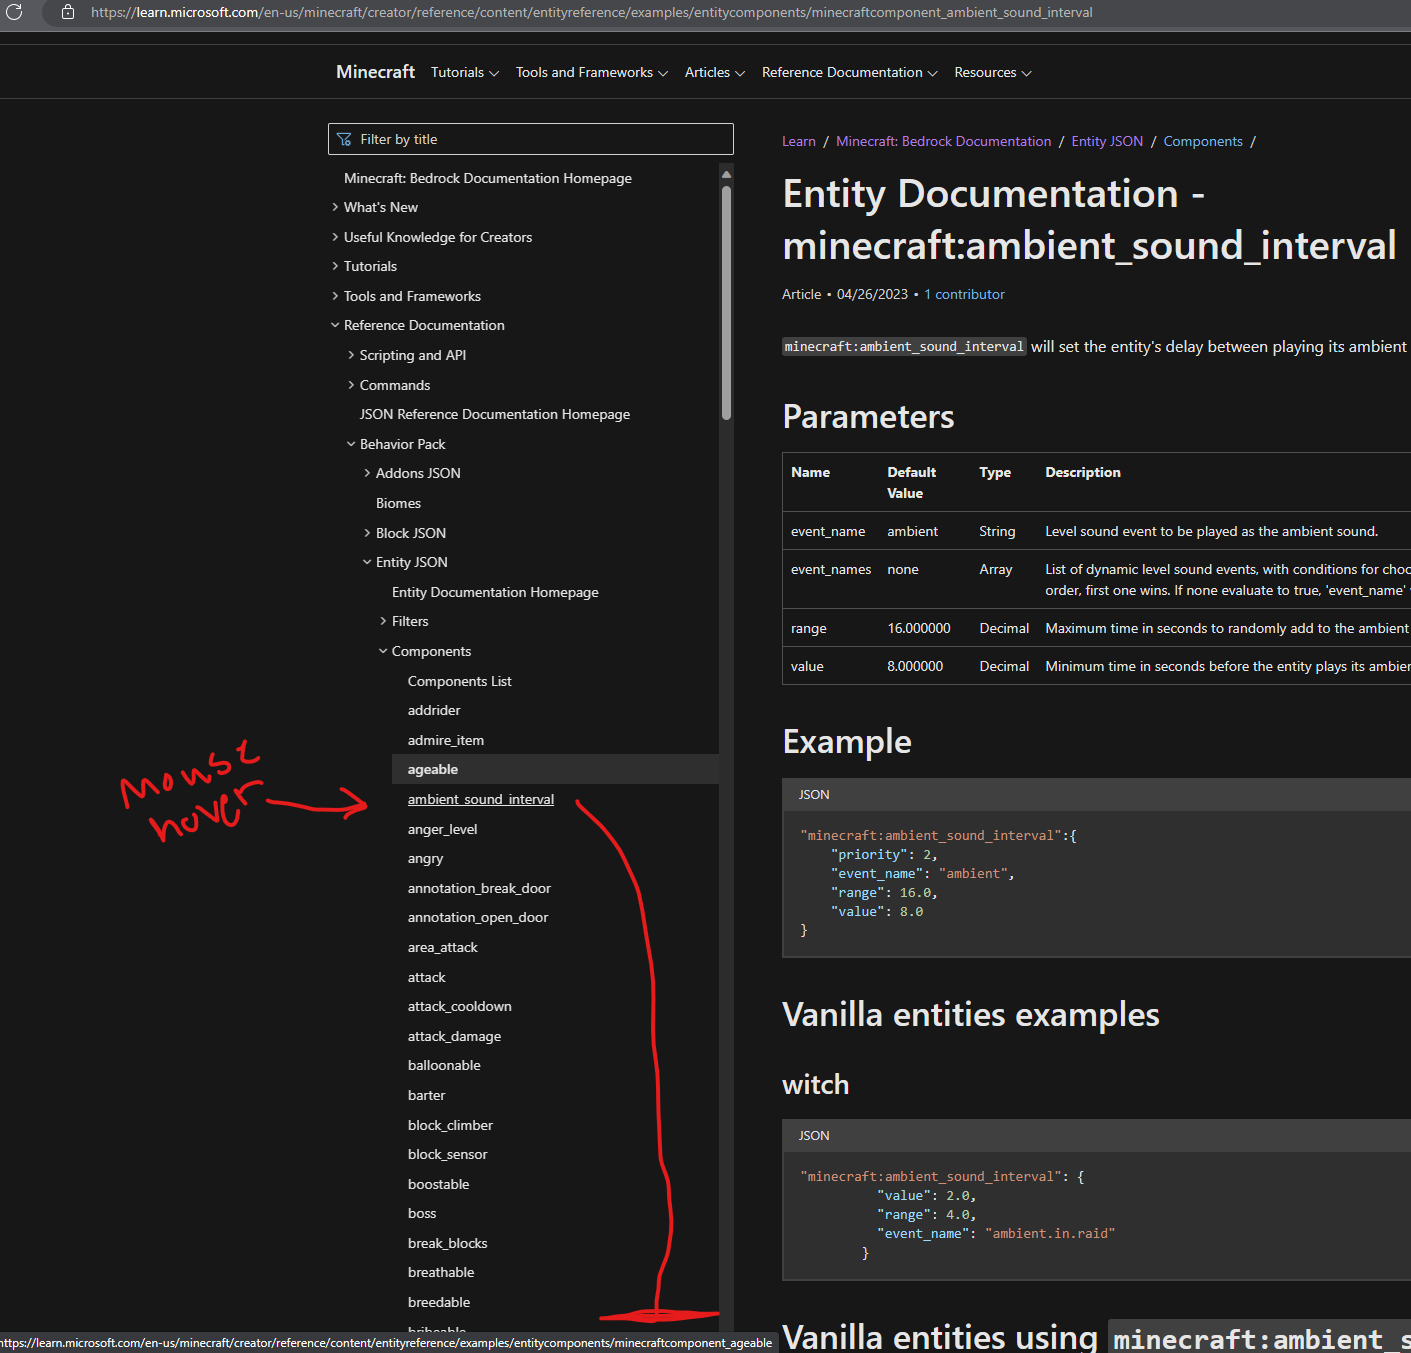Click the event_names cell in Parameters table
Viewport: 1411px width, 1353px height.
831,569
